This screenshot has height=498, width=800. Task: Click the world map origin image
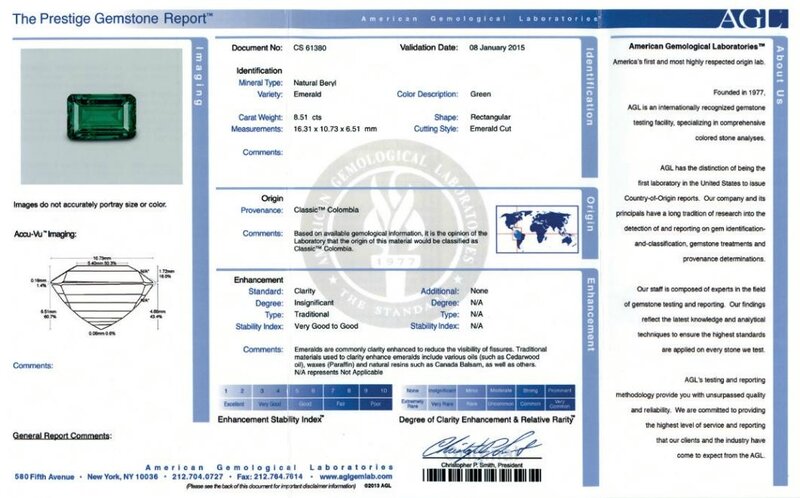coord(538,229)
